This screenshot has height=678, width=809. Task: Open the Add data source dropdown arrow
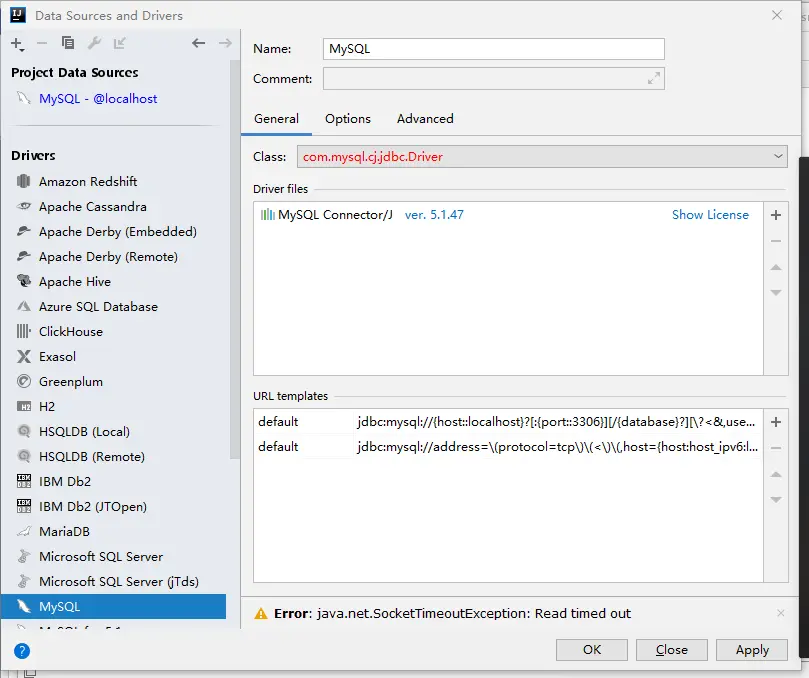(22, 50)
